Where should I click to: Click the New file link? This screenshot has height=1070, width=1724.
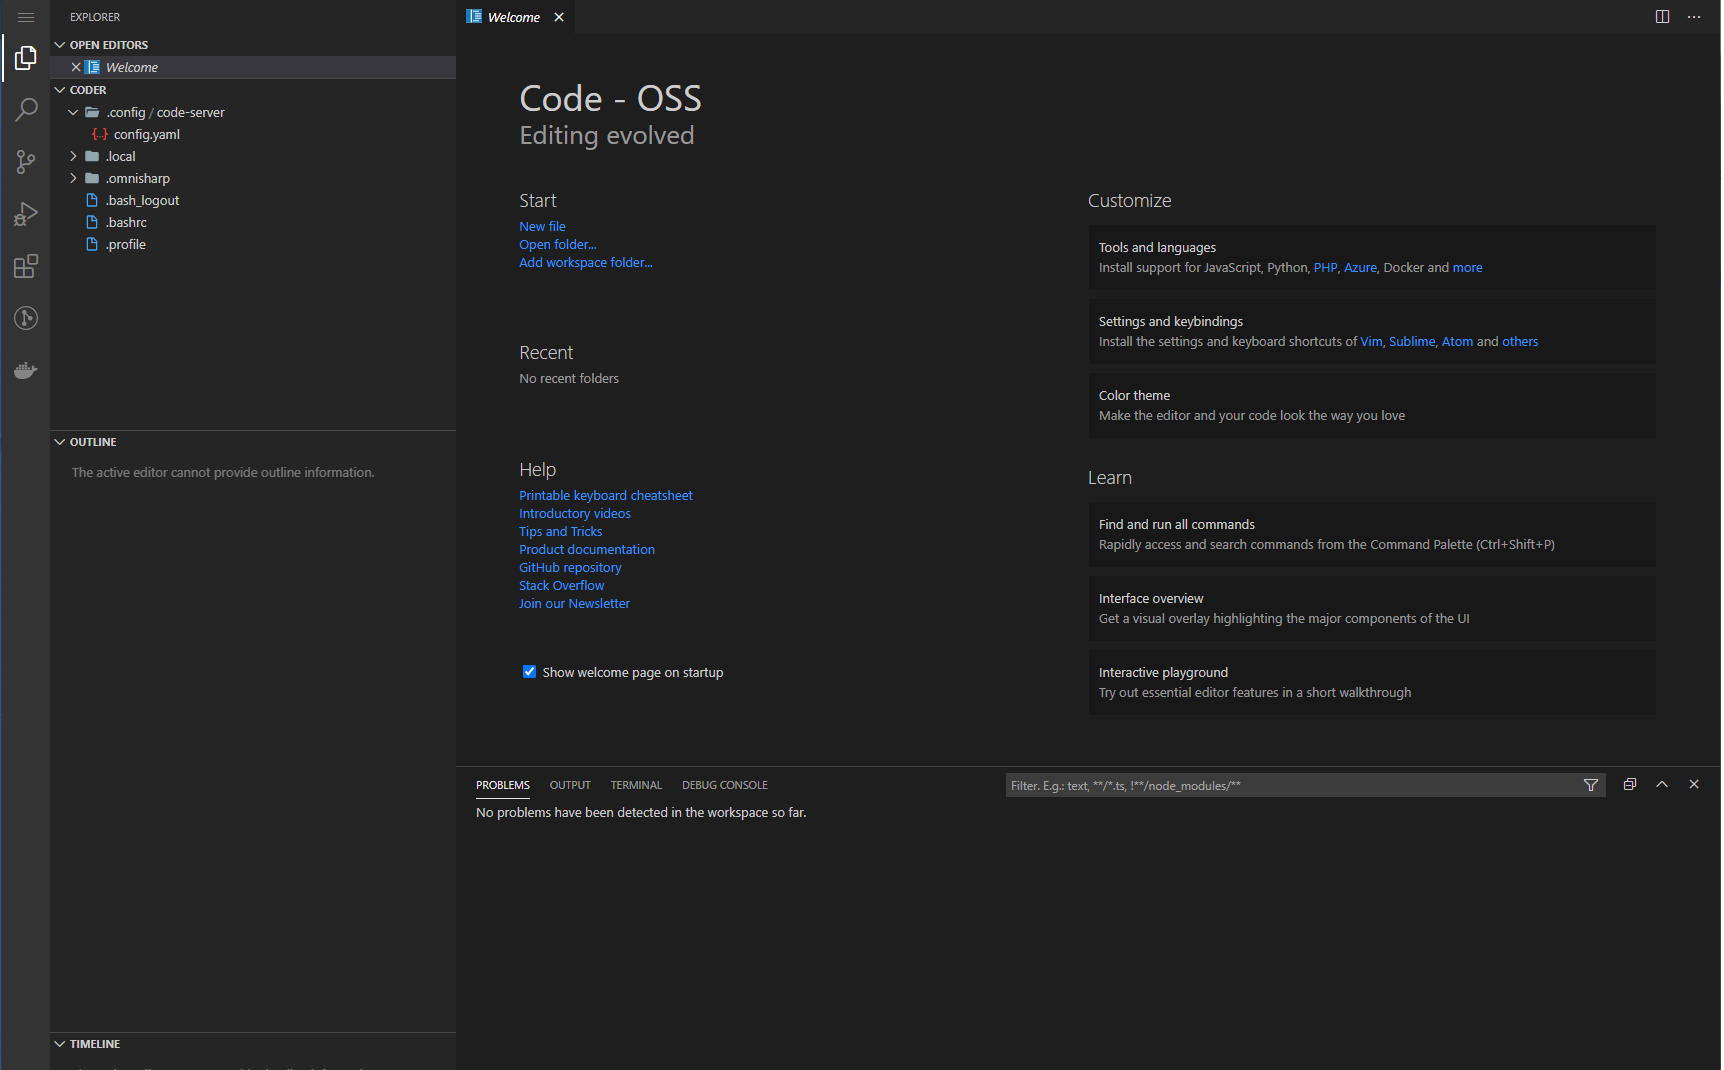[x=542, y=227]
